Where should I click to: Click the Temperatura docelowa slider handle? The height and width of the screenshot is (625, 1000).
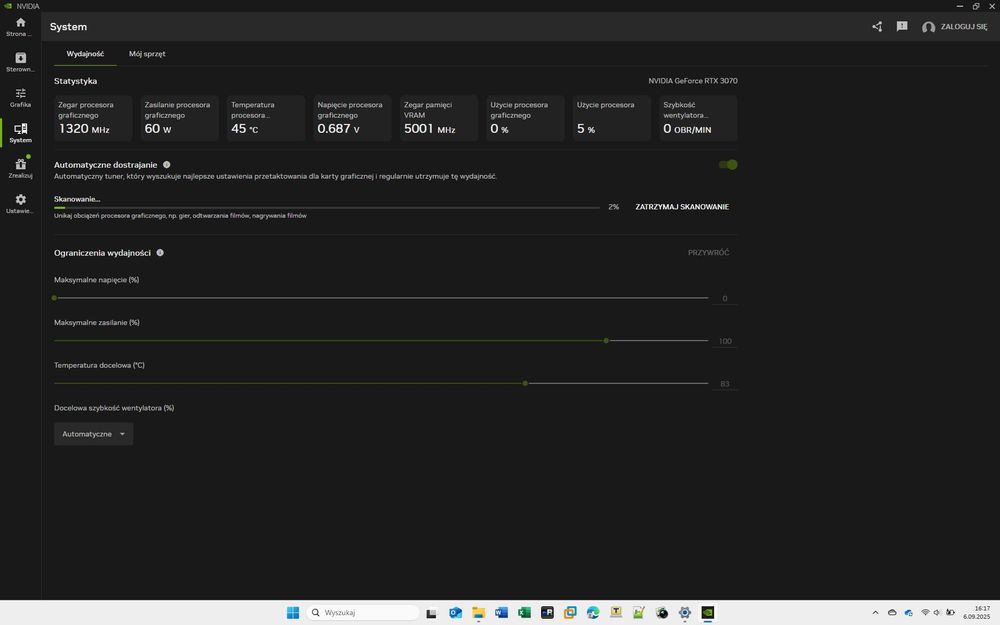525,383
